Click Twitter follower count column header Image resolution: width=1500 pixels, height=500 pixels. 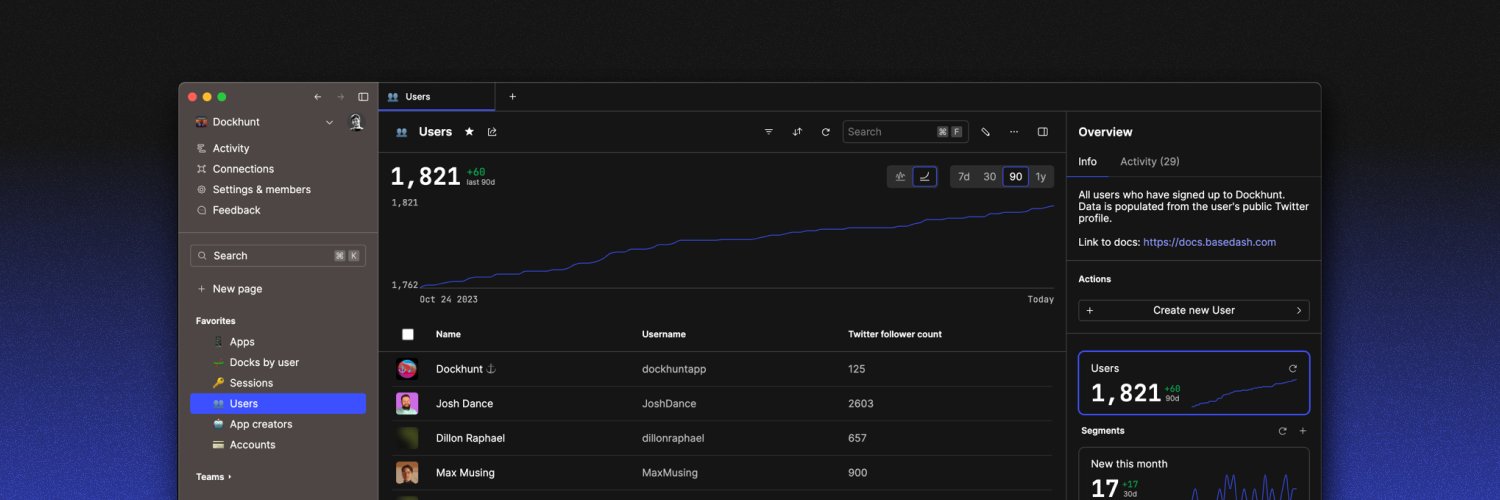(x=895, y=335)
